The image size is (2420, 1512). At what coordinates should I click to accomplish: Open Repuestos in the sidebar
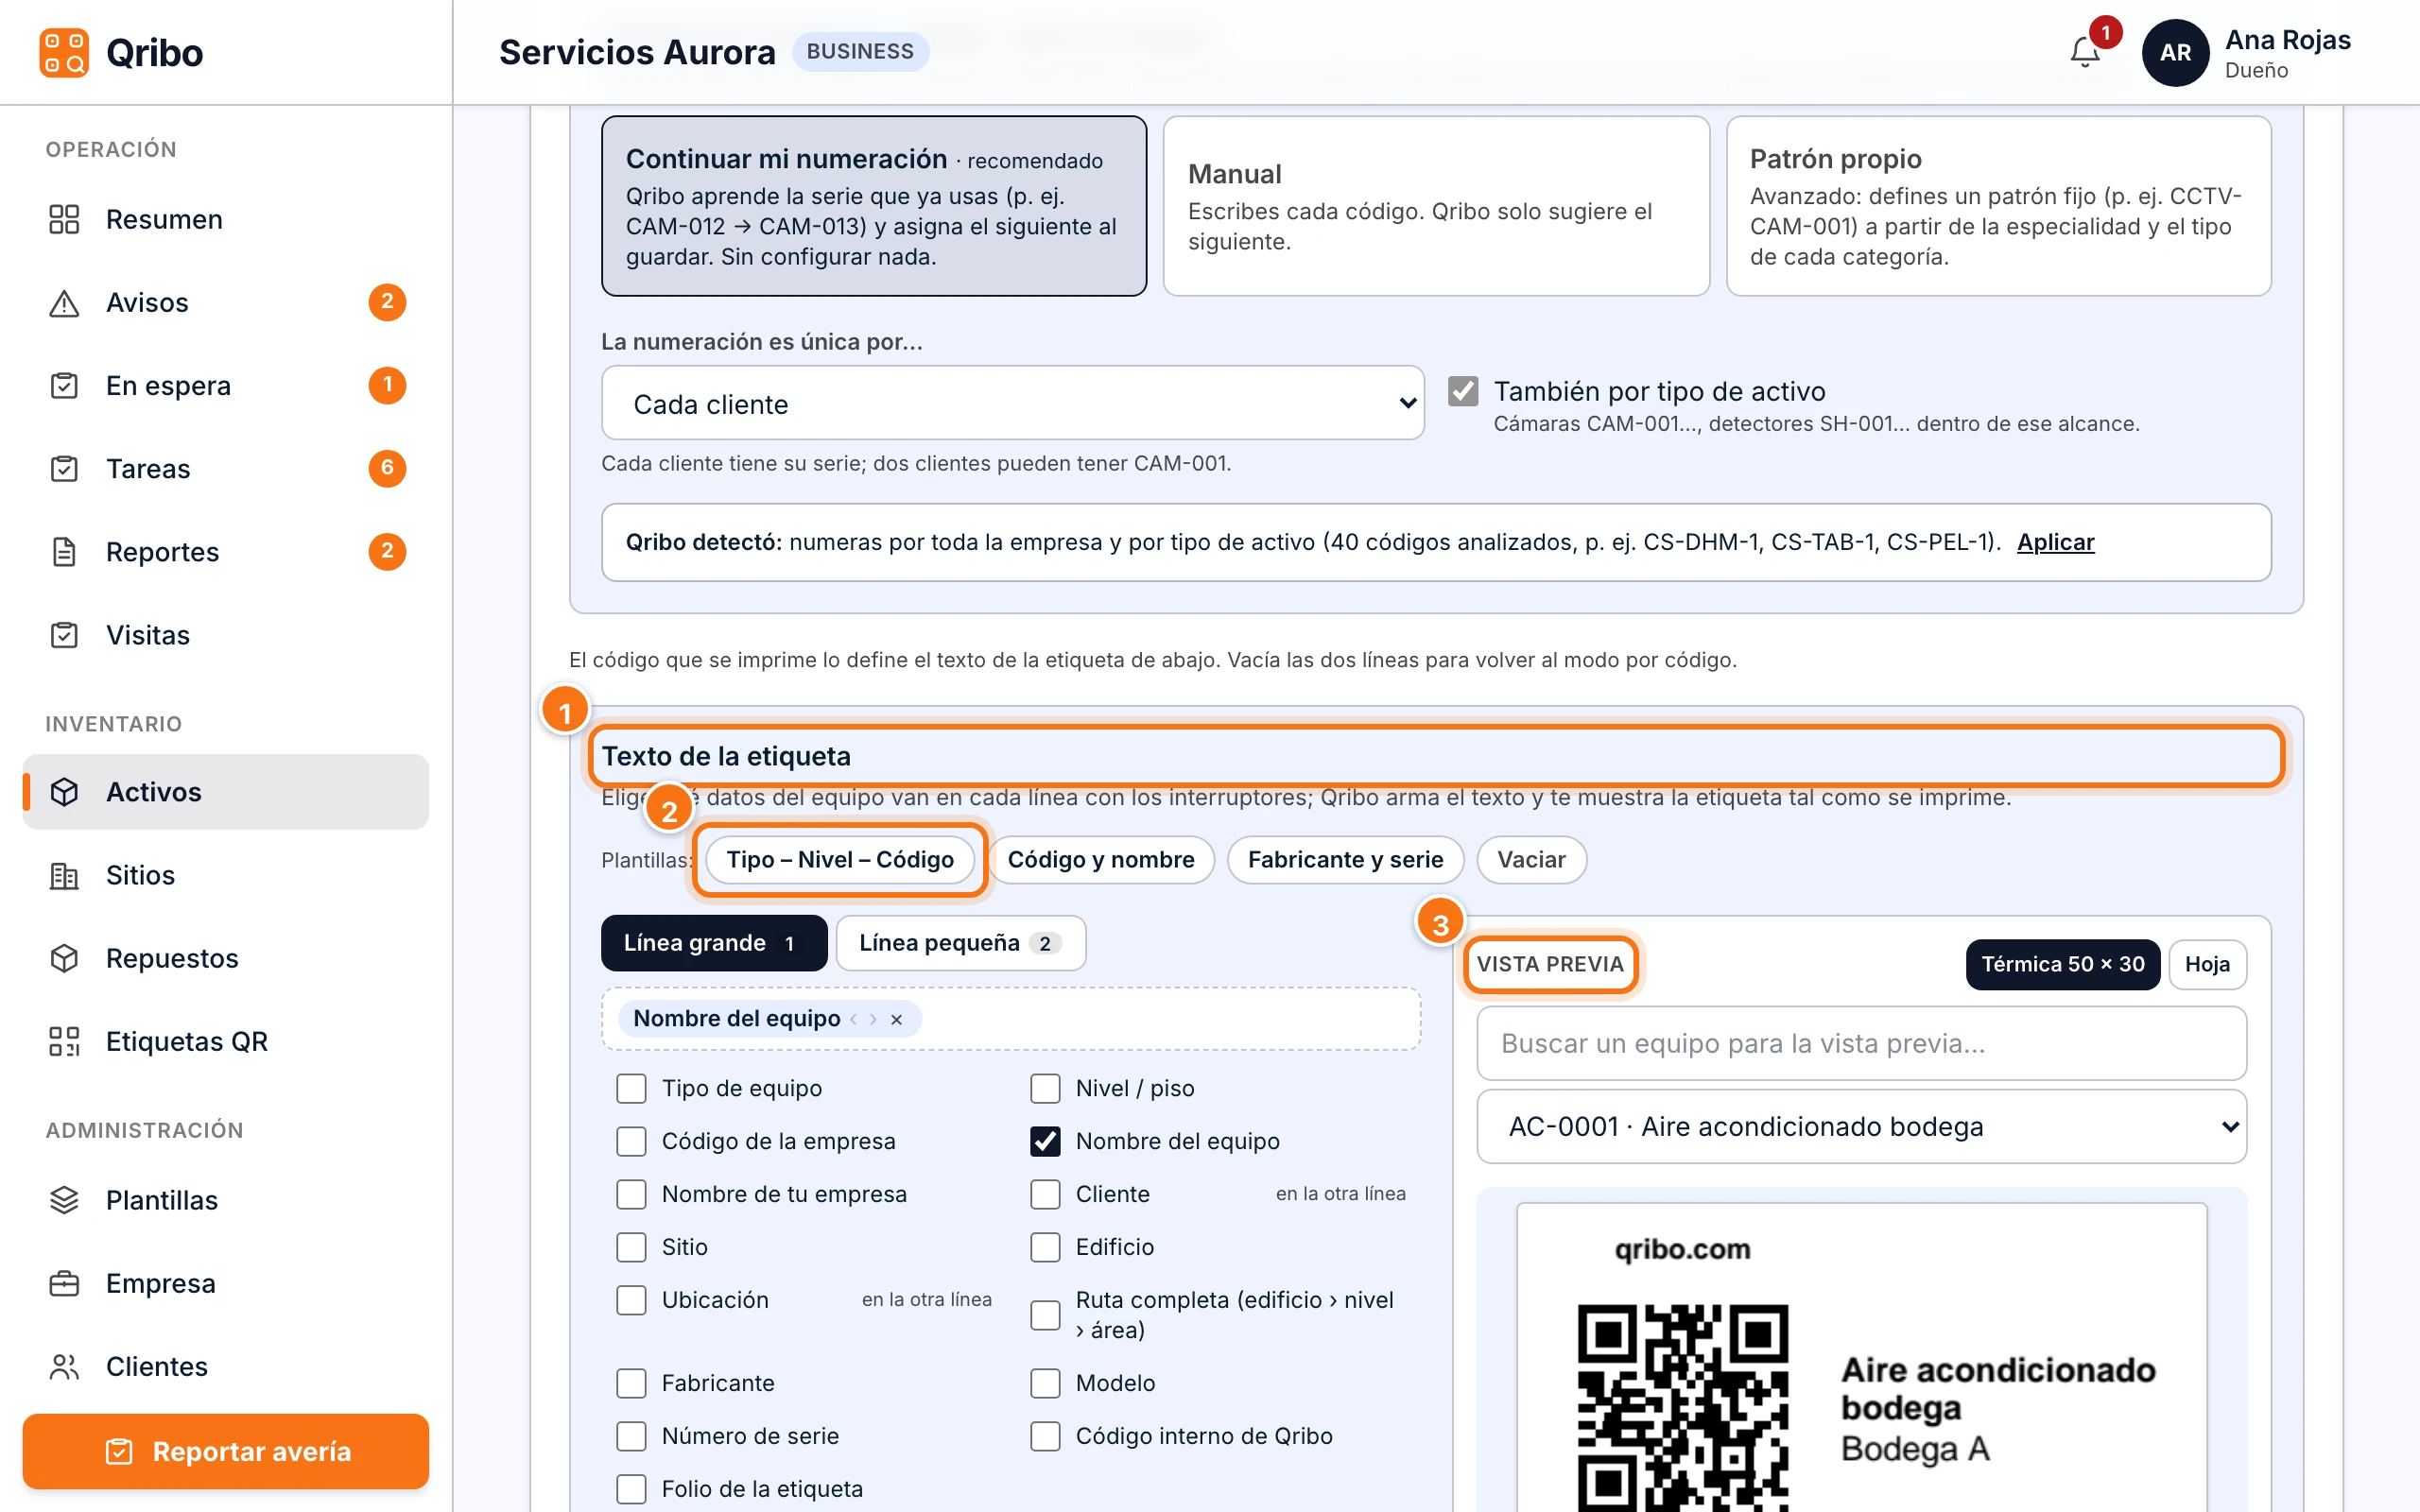pyautogui.click(x=225, y=958)
